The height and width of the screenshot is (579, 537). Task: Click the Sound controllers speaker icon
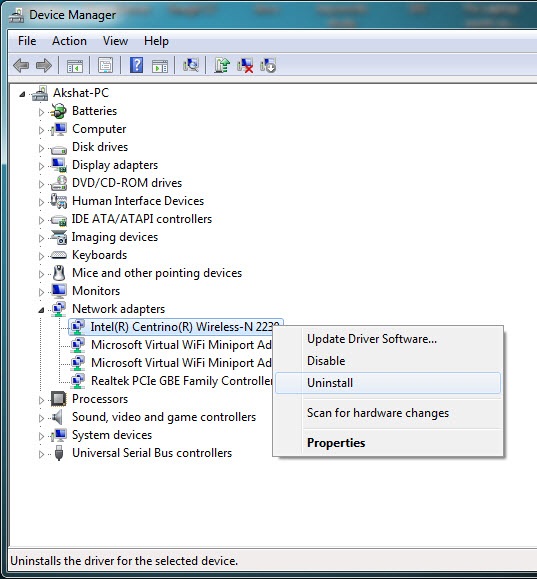pos(58,417)
